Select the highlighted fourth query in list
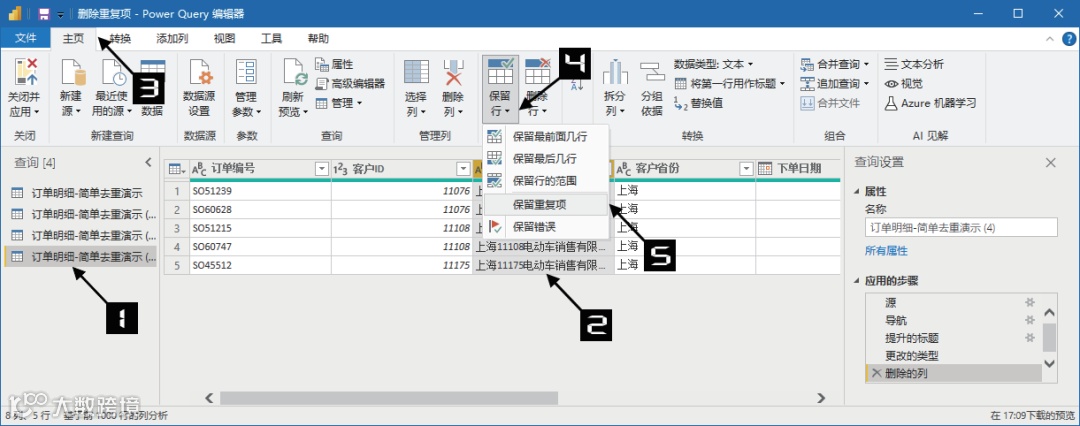Screen dimensions: 1080x426 (81, 256)
